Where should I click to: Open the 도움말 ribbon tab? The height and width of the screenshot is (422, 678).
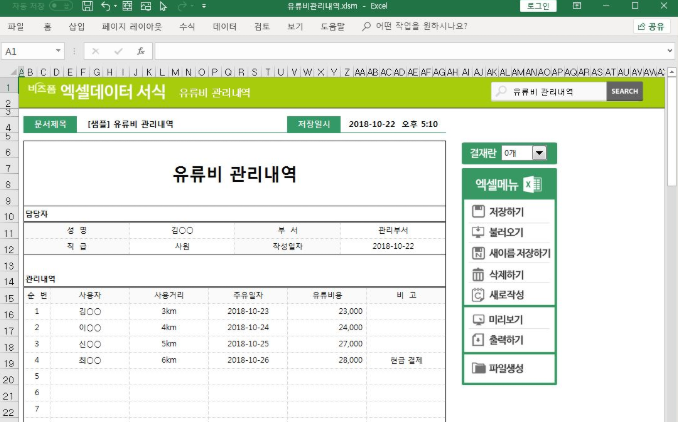click(x=333, y=26)
